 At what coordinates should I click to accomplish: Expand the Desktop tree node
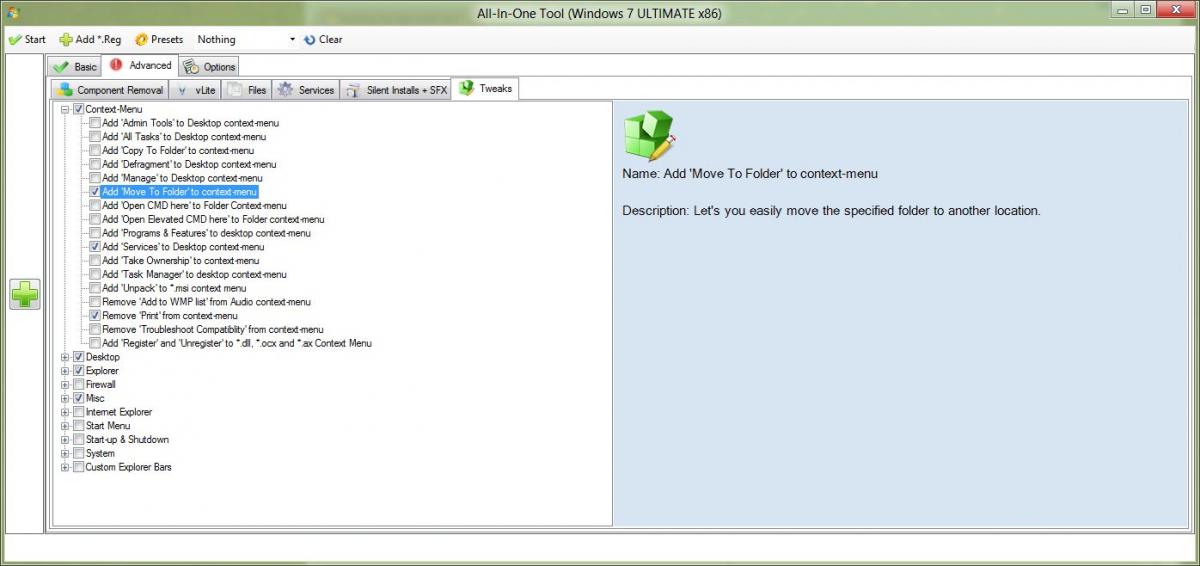[x=65, y=357]
